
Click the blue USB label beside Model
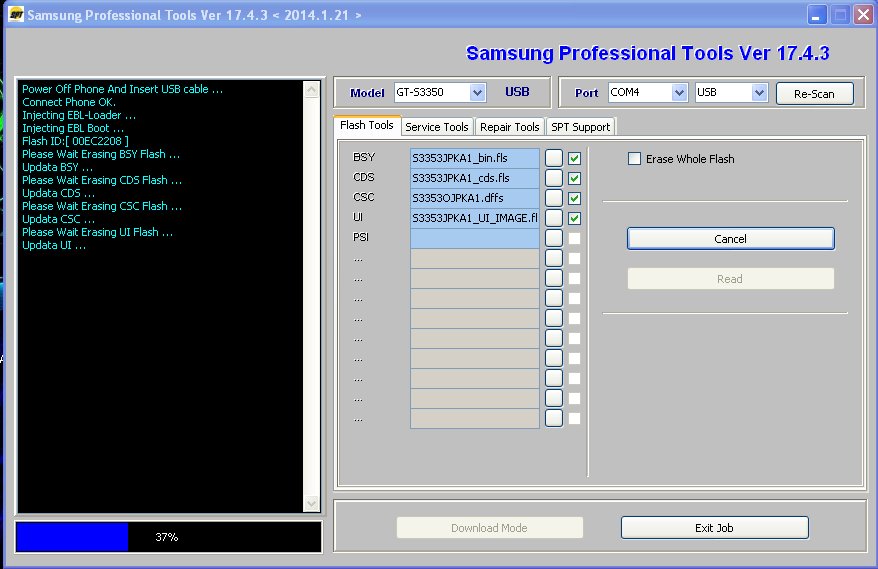(517, 92)
